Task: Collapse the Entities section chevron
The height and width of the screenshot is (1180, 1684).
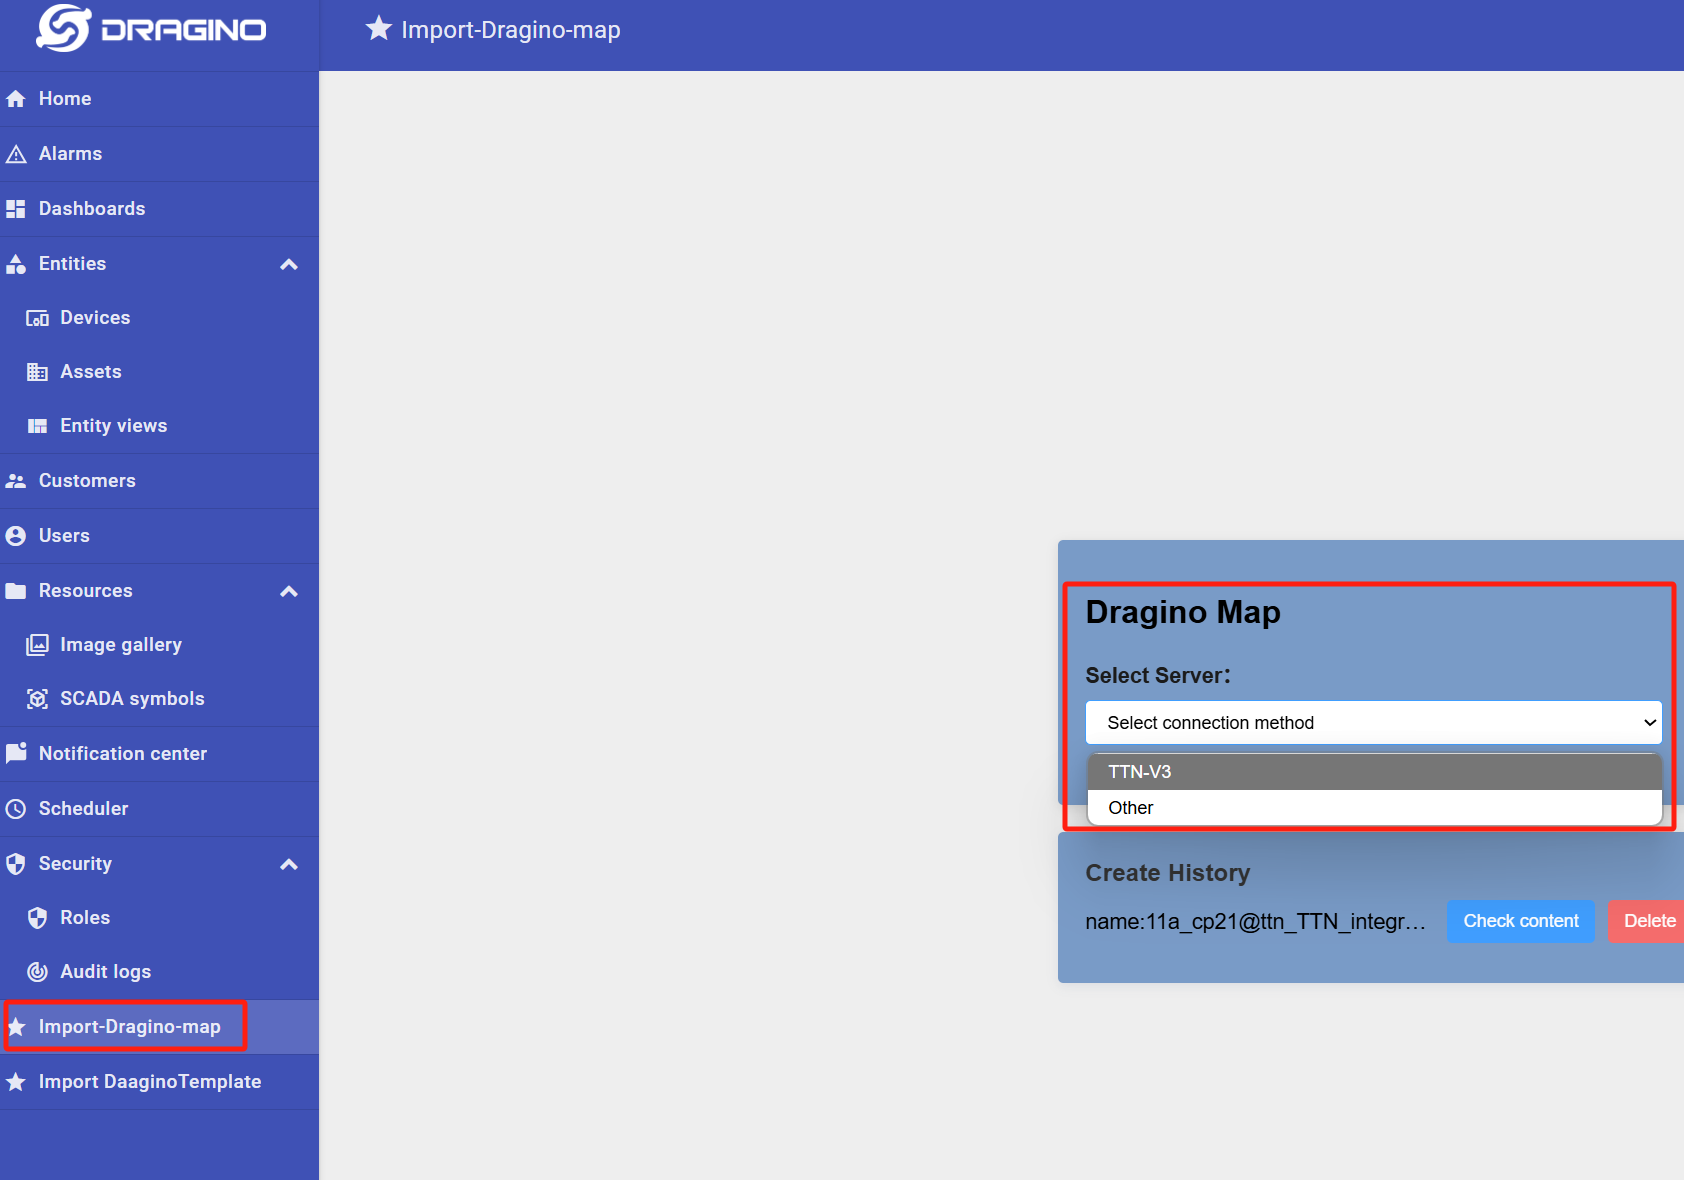Action: pos(289,264)
